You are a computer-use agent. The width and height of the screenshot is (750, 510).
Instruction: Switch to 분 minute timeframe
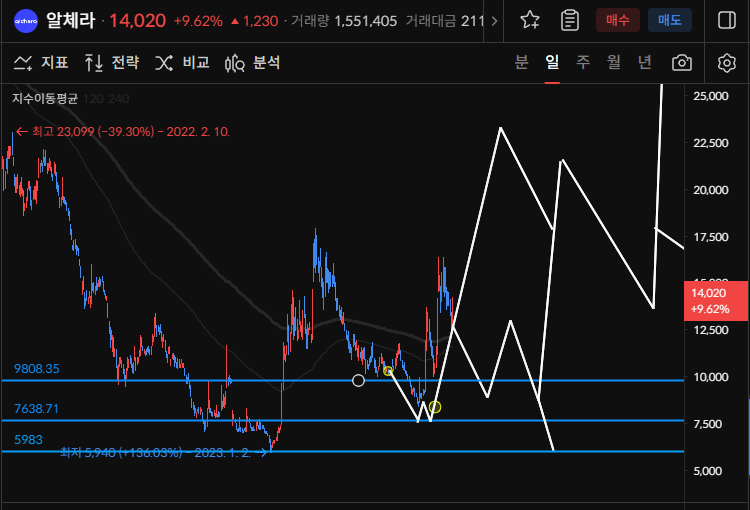pyautogui.click(x=521, y=62)
